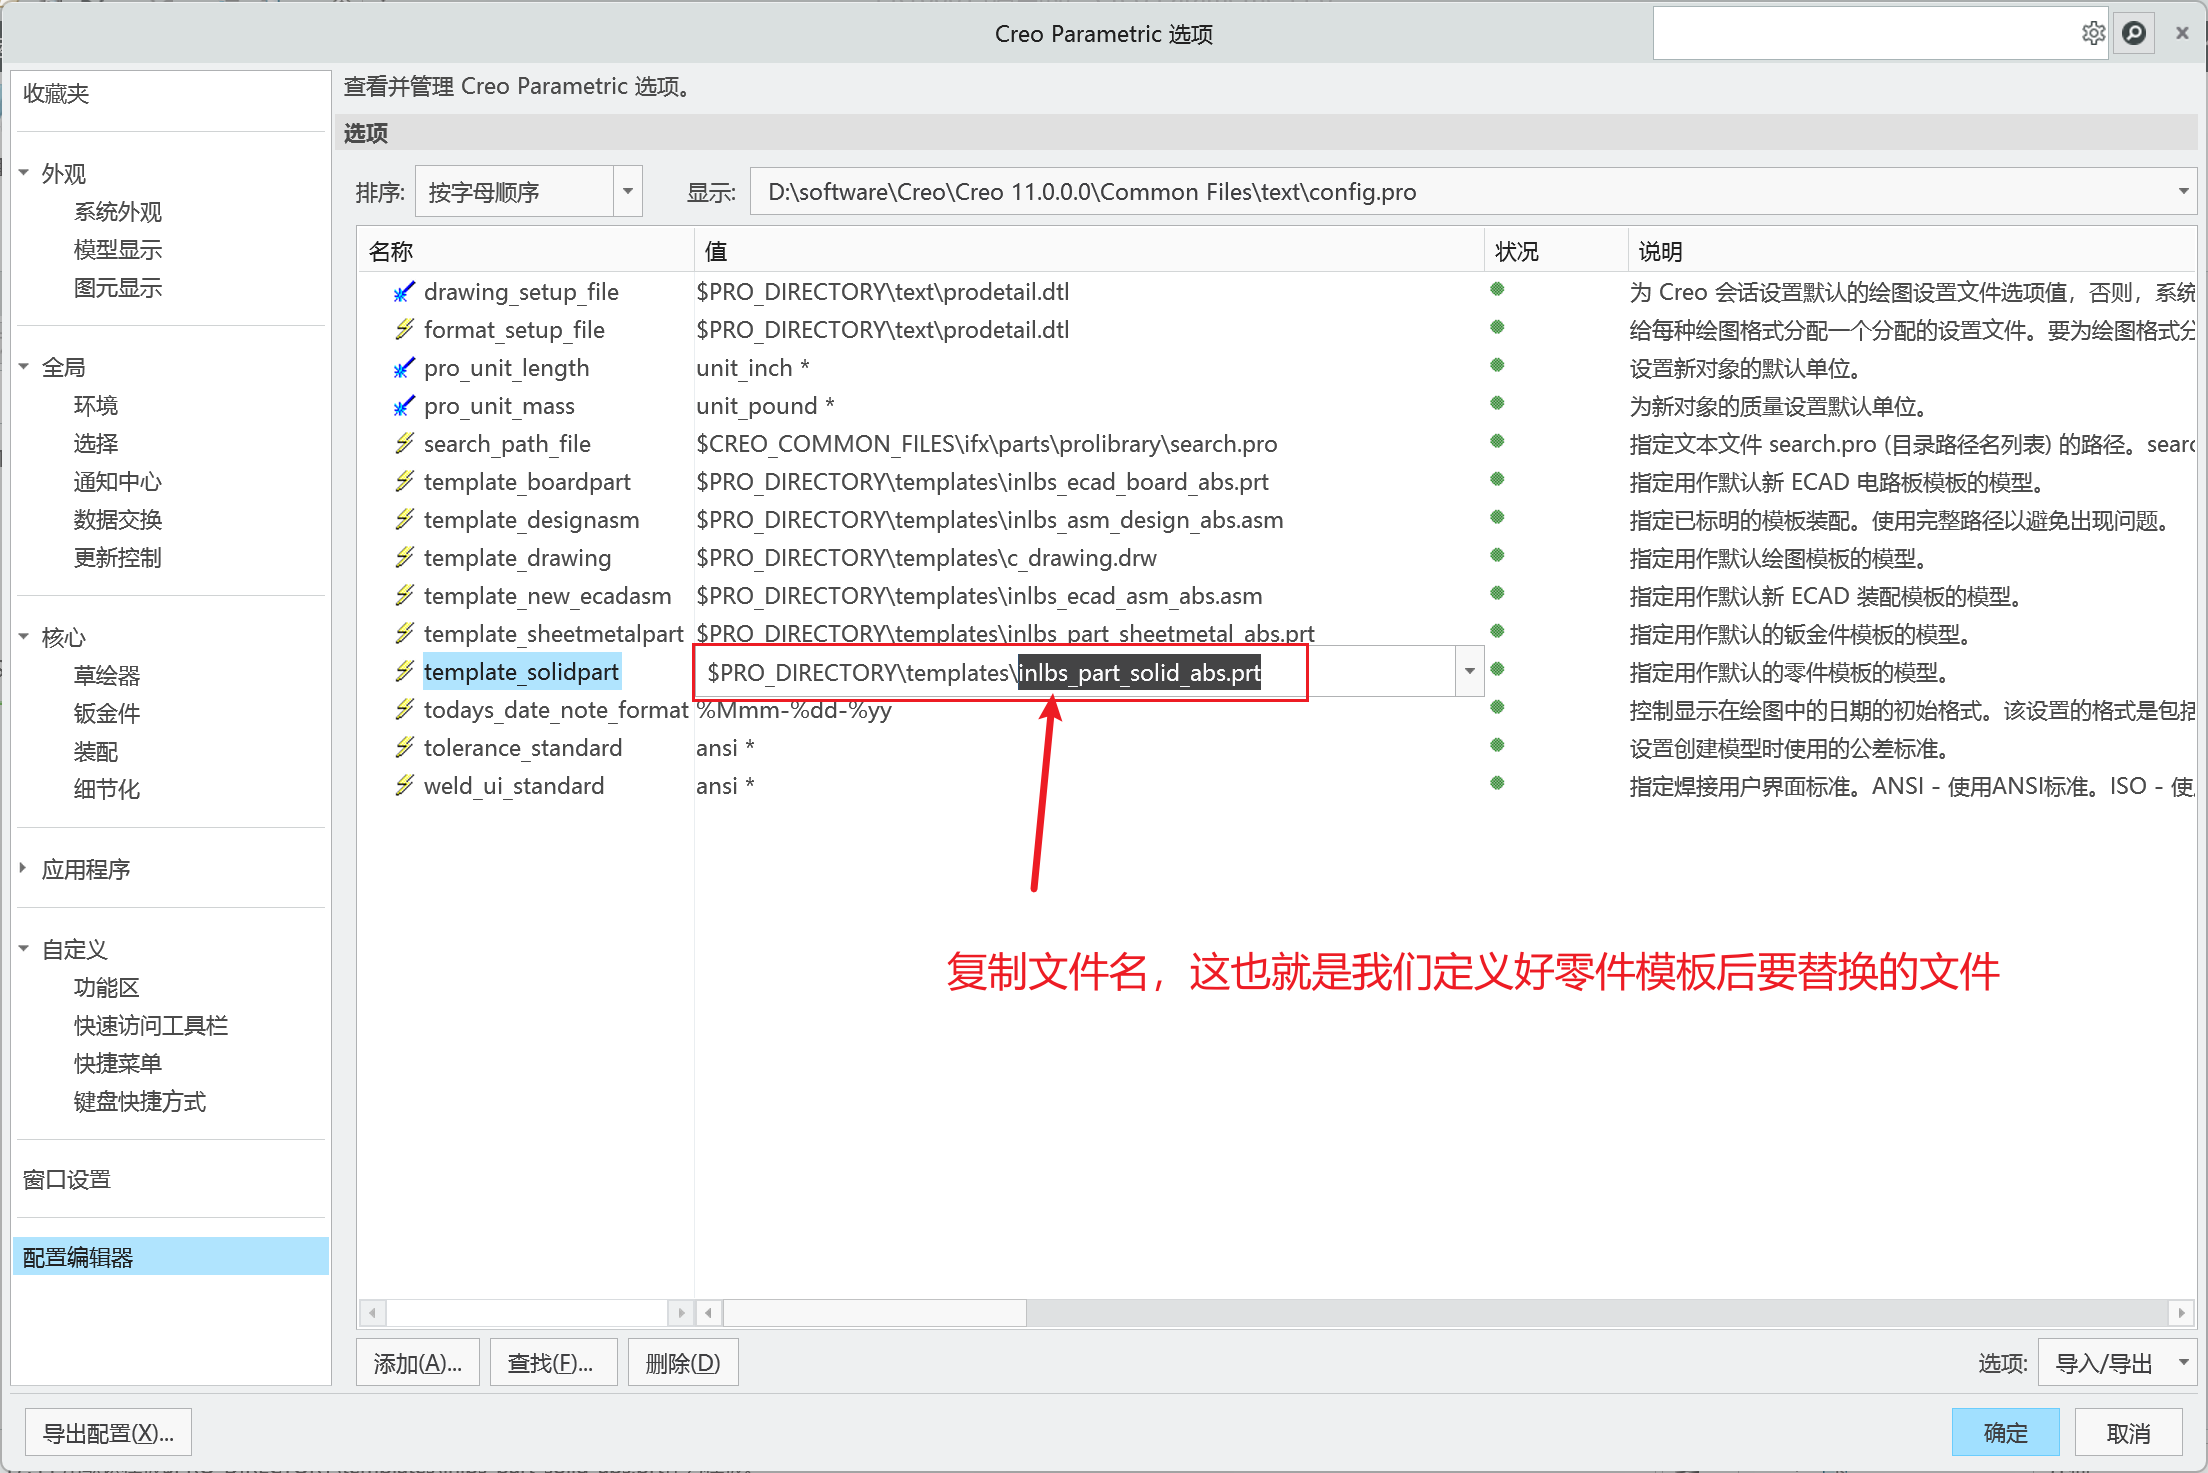Click the wand icon beside pro_unit_mass
This screenshot has height=1473, width=2208.
tap(404, 406)
